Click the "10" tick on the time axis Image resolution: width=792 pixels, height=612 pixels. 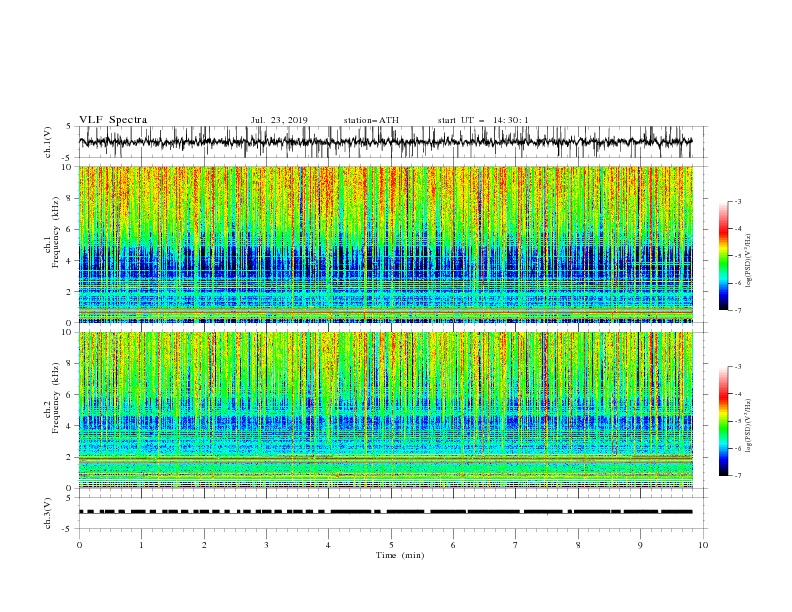click(x=703, y=545)
